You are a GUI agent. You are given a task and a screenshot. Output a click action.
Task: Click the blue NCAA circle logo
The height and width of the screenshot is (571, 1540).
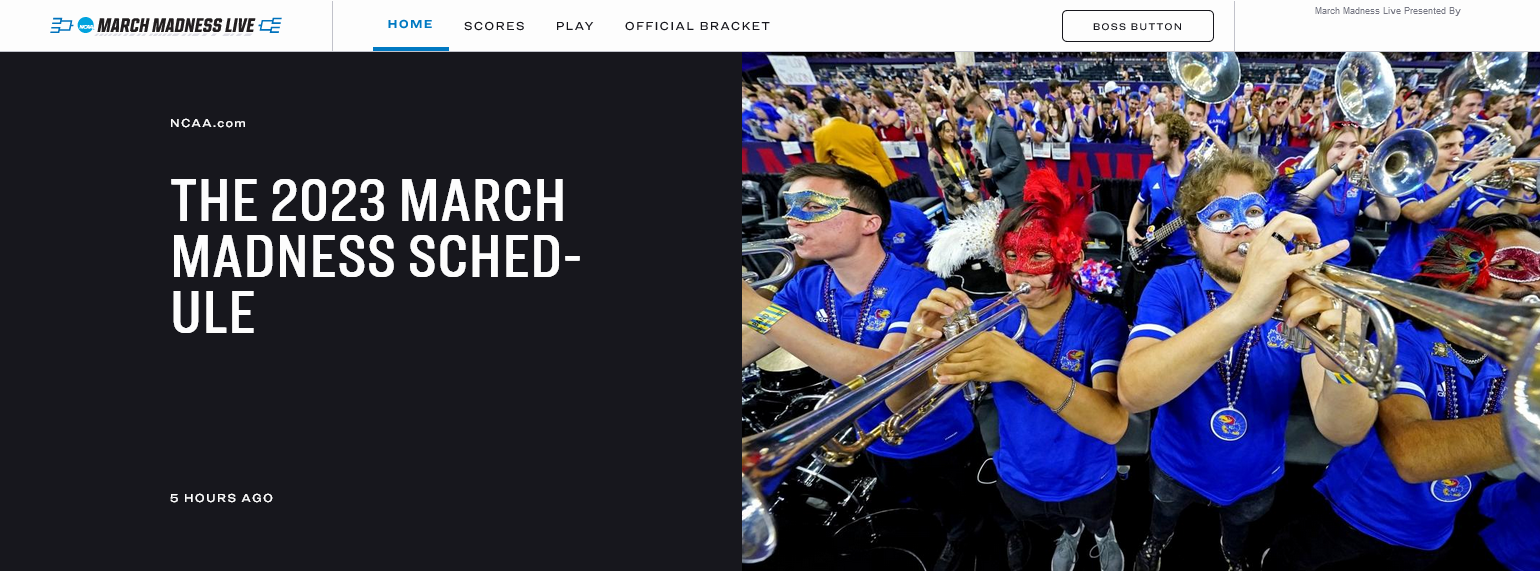tap(86, 25)
